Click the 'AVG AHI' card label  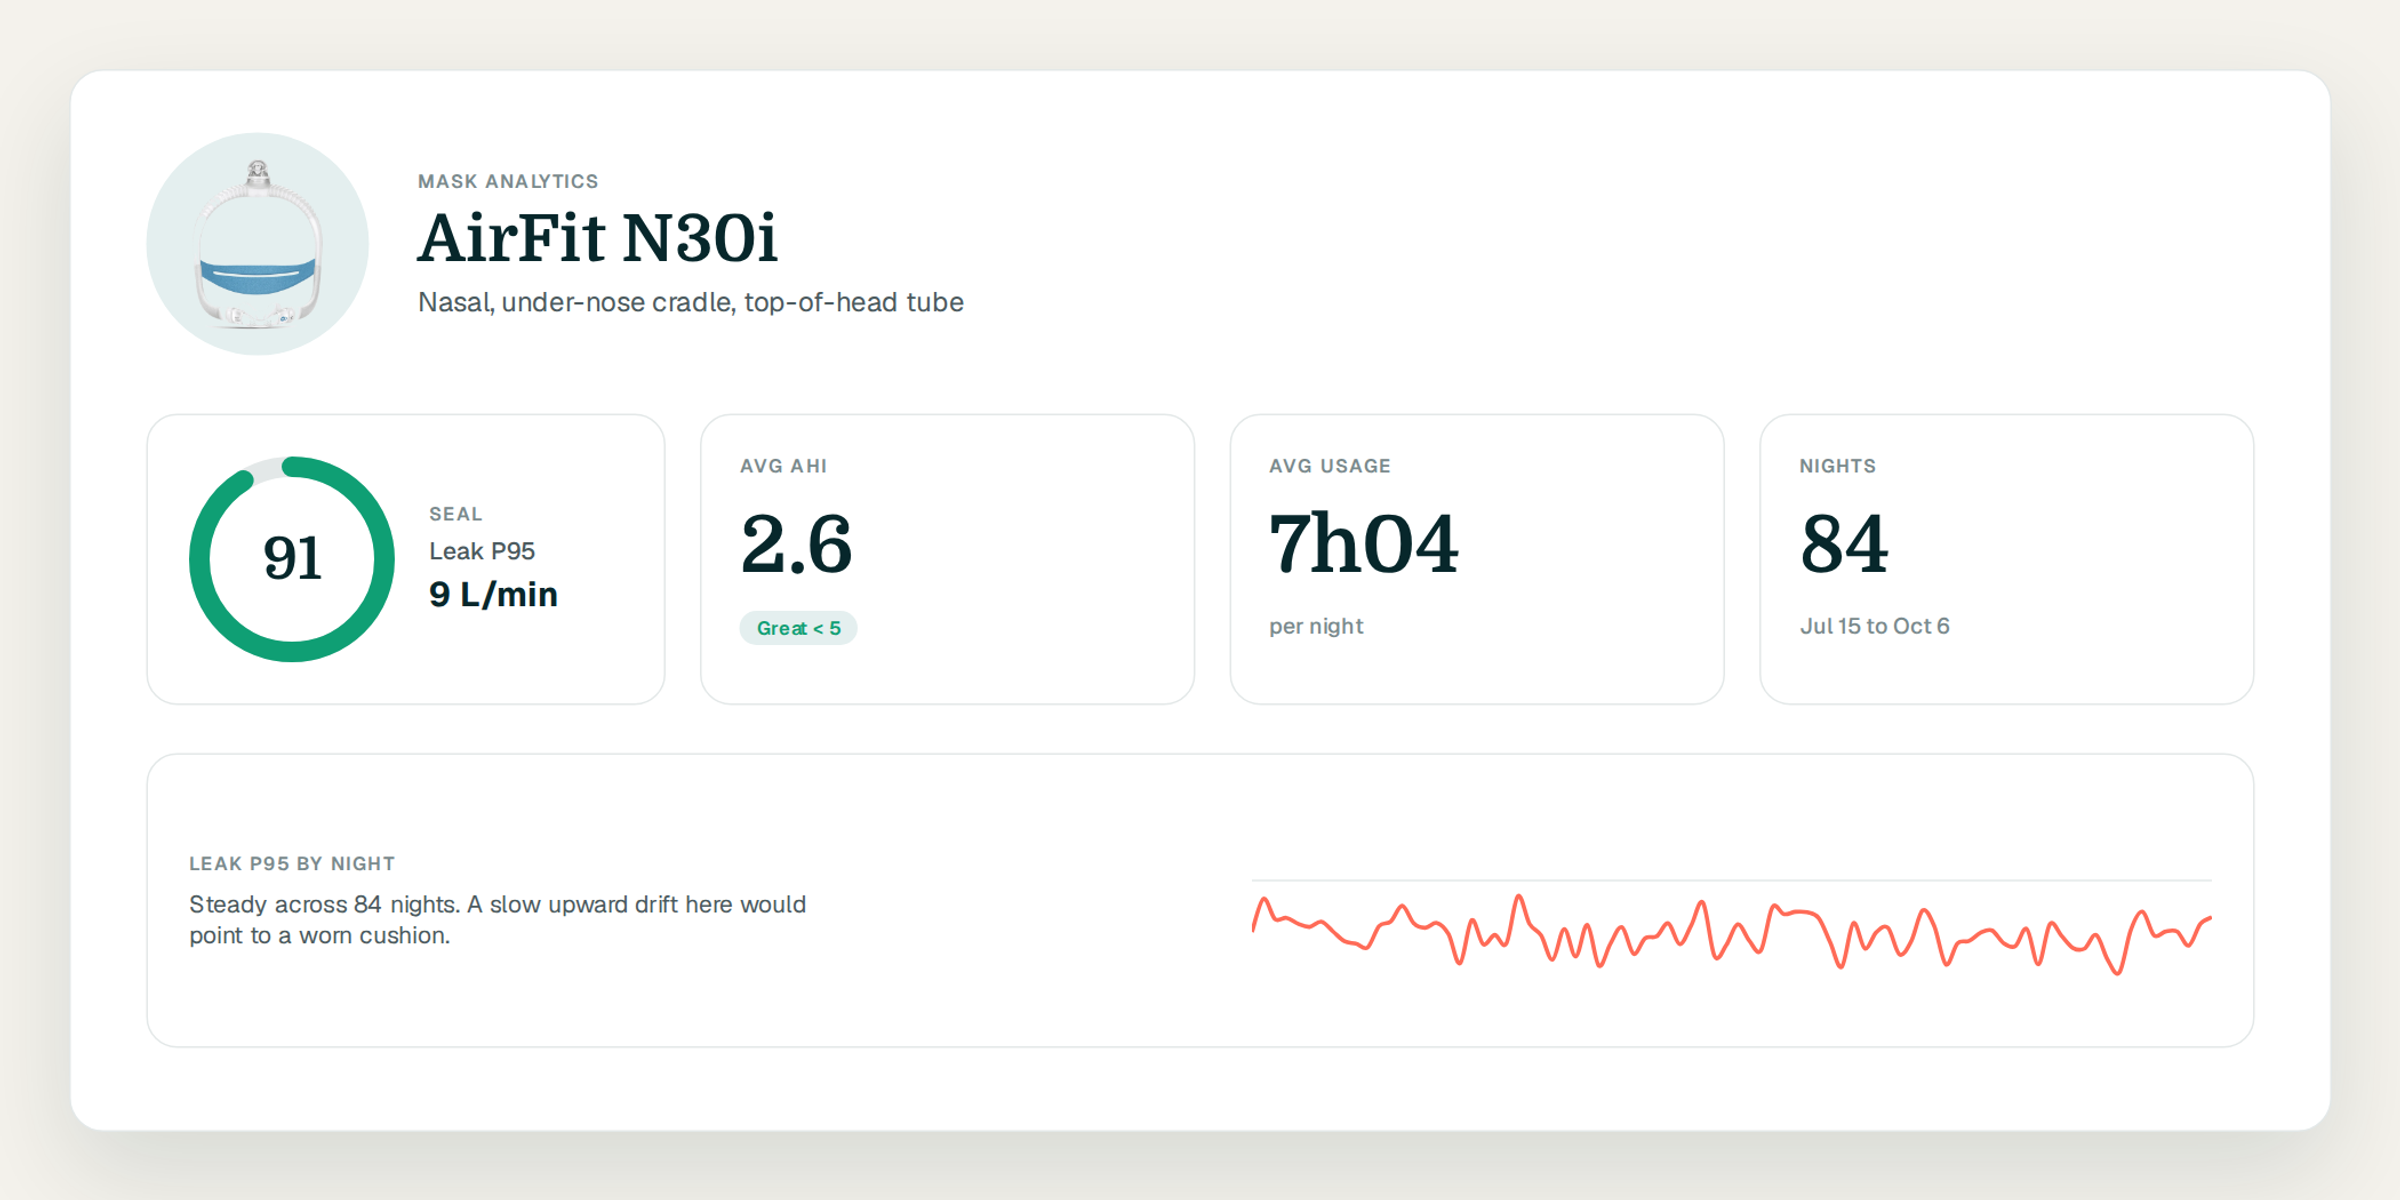(784, 466)
